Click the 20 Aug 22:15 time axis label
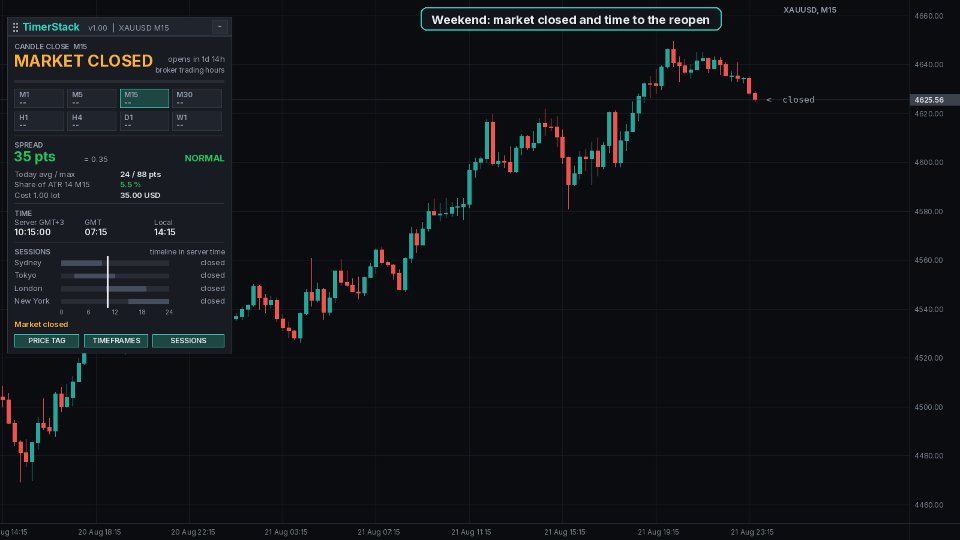The width and height of the screenshot is (960, 540). click(193, 532)
